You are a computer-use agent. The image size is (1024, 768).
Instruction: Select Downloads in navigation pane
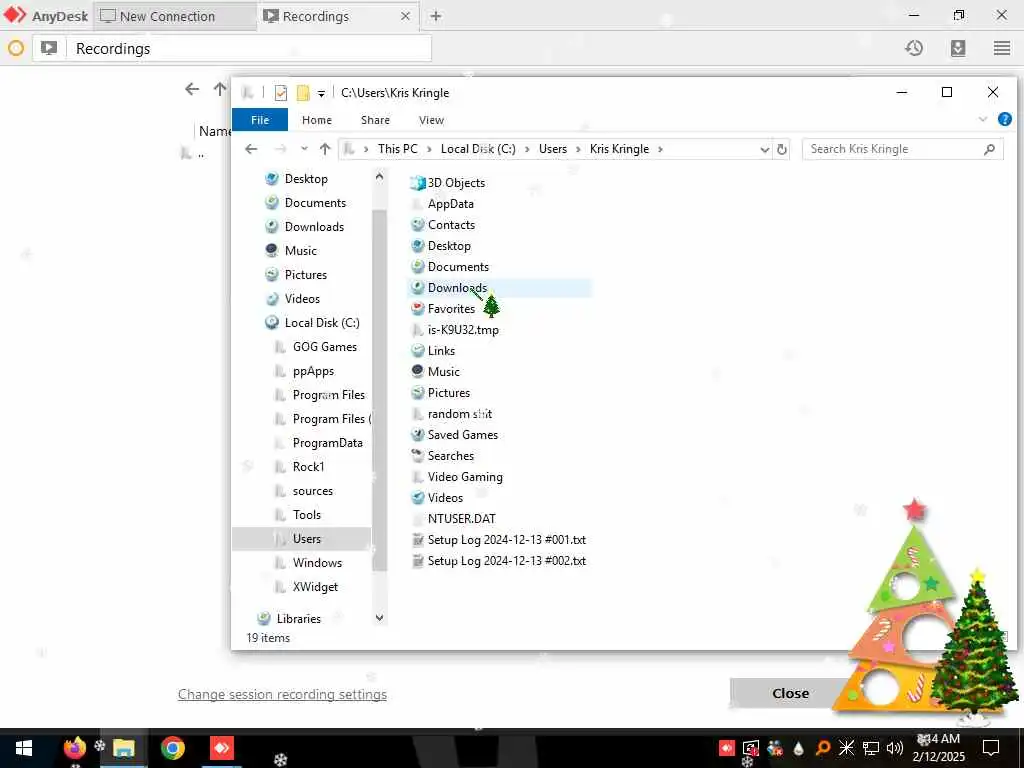pyautogui.click(x=314, y=227)
